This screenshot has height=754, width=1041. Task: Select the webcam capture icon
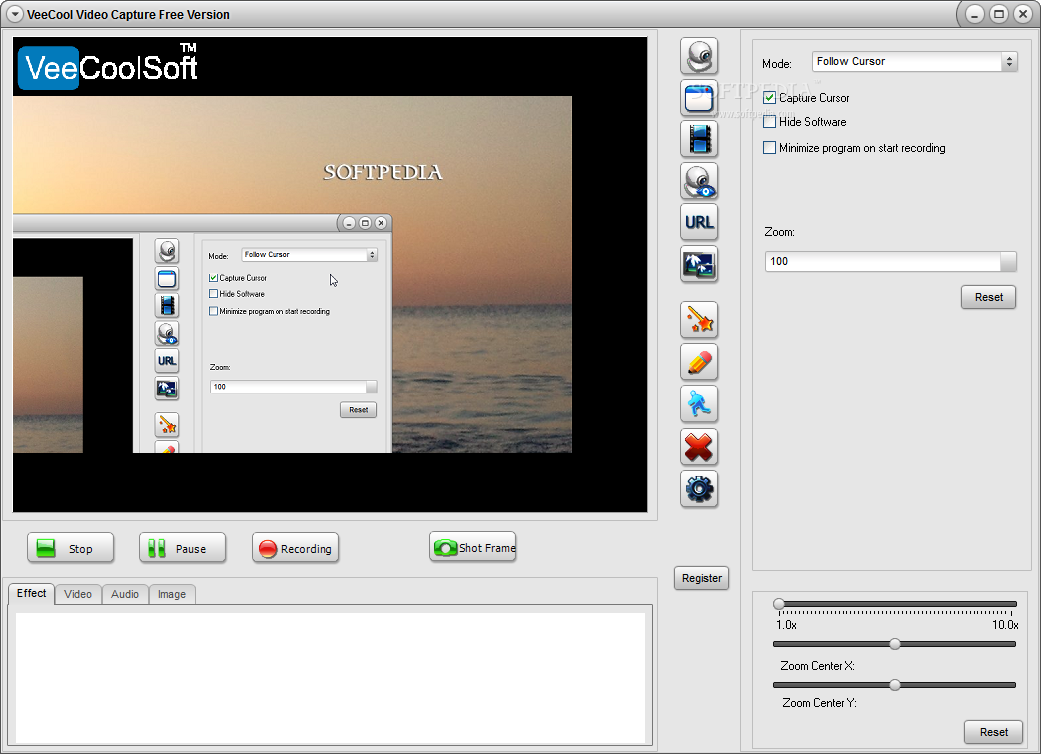[x=699, y=56]
